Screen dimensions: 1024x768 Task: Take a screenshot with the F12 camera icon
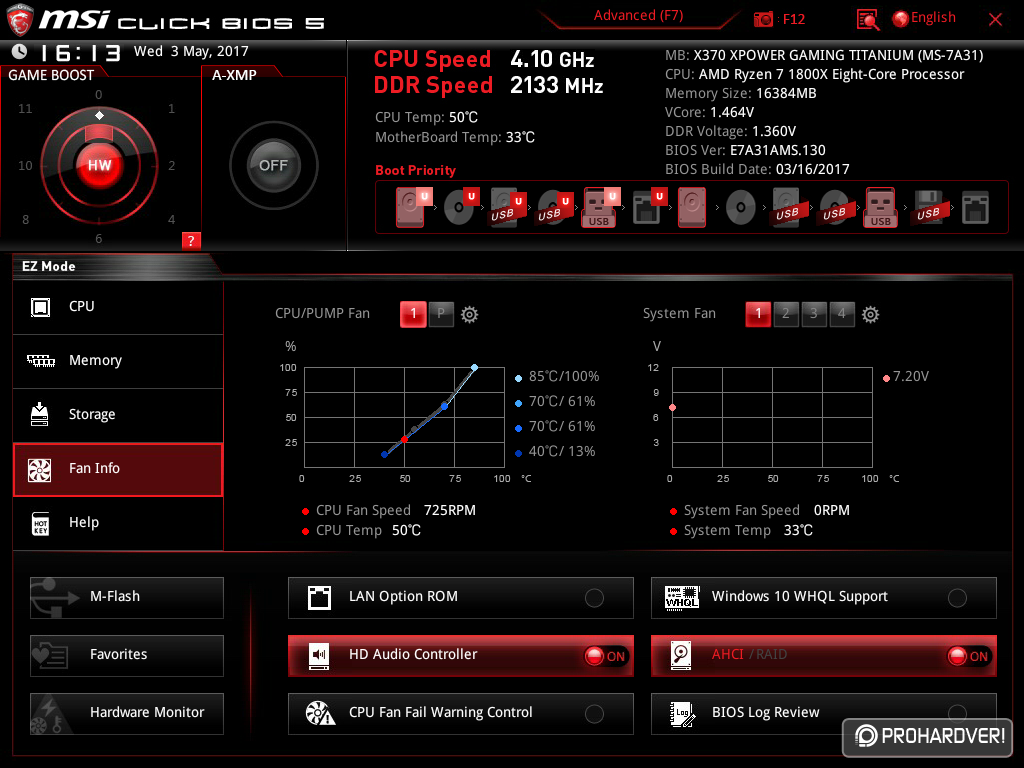[763, 20]
